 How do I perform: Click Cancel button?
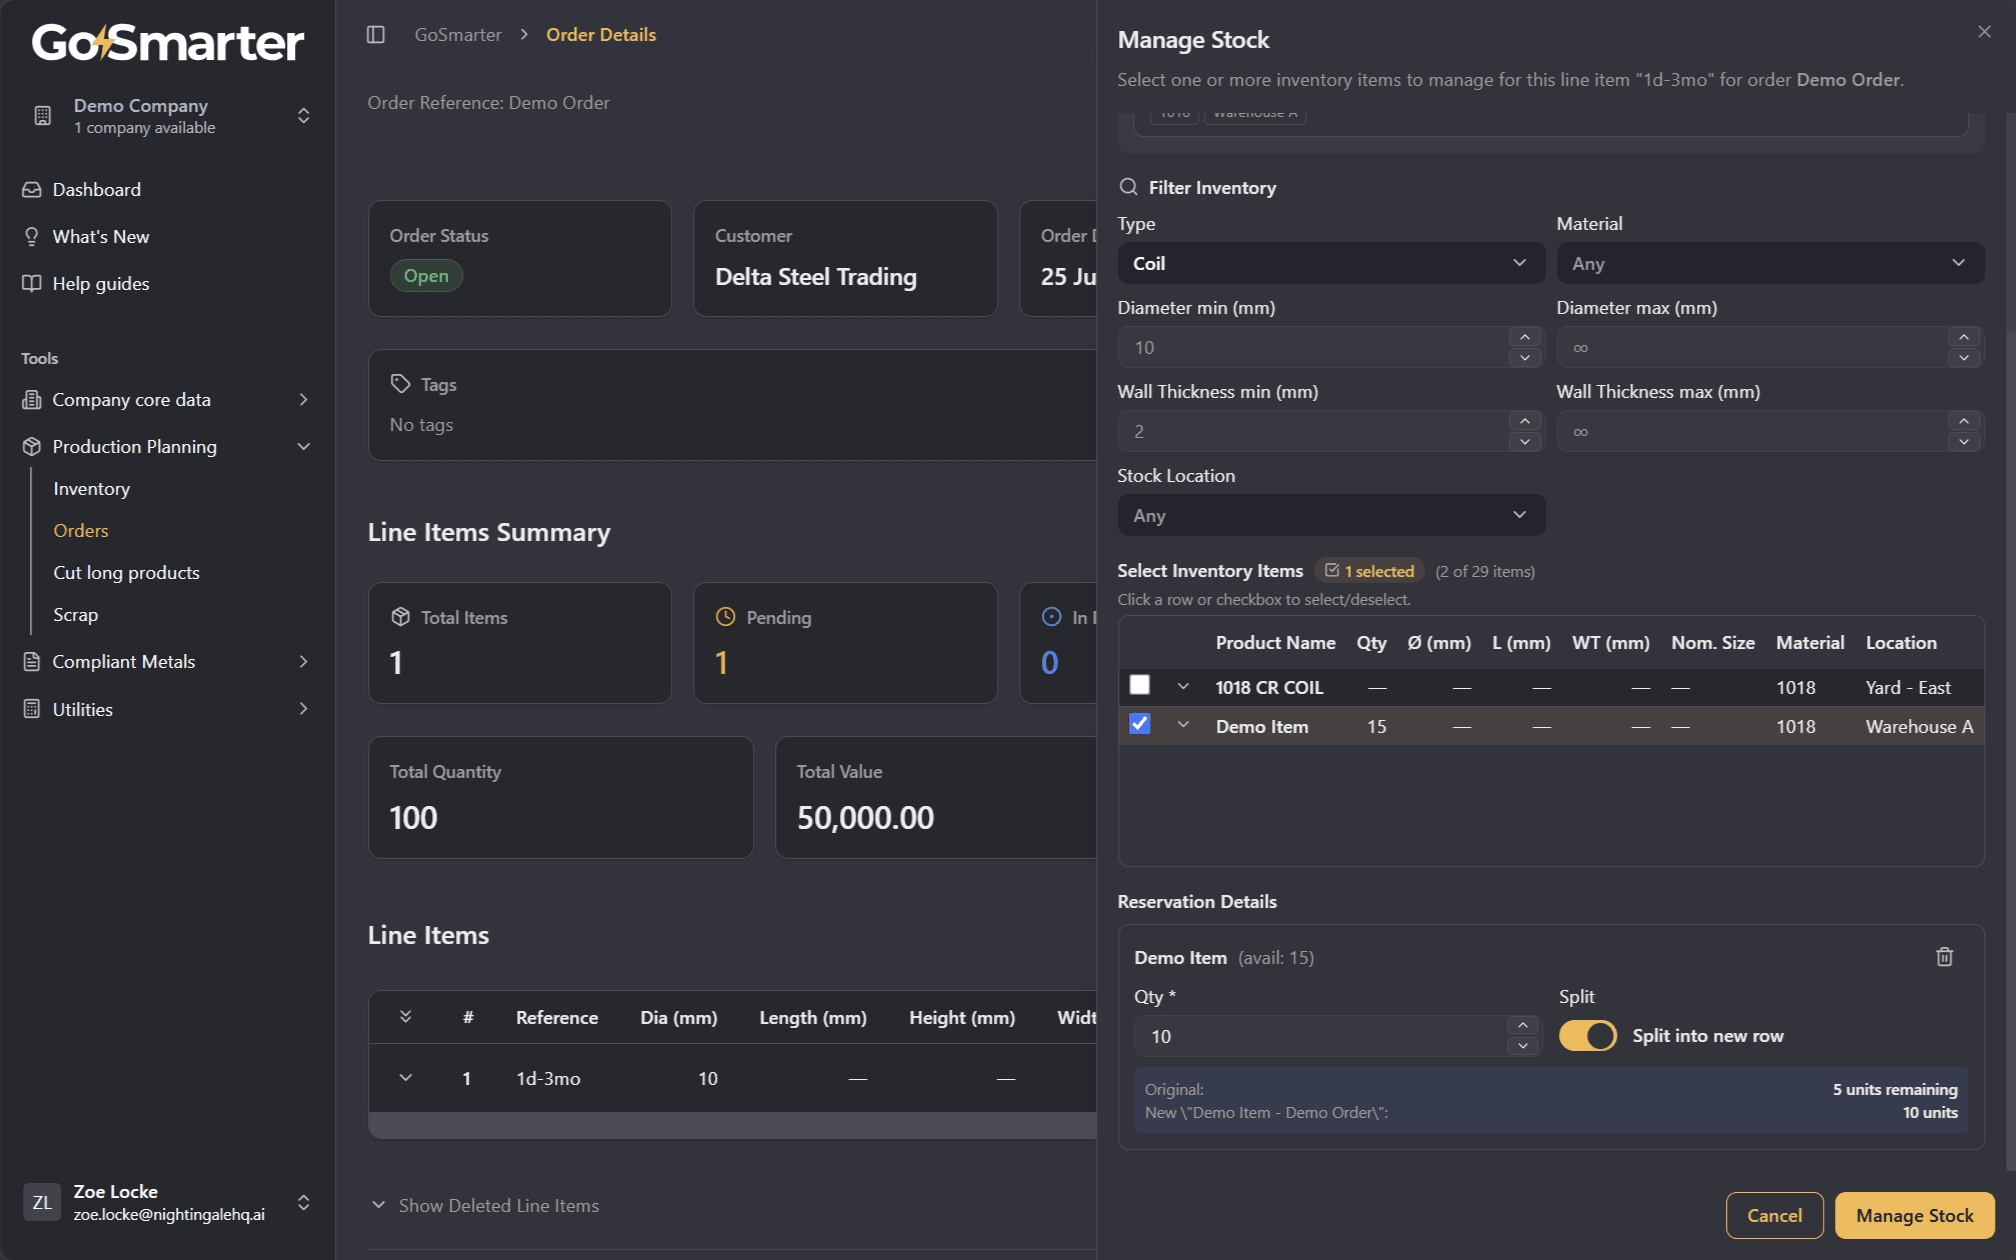1774,1215
